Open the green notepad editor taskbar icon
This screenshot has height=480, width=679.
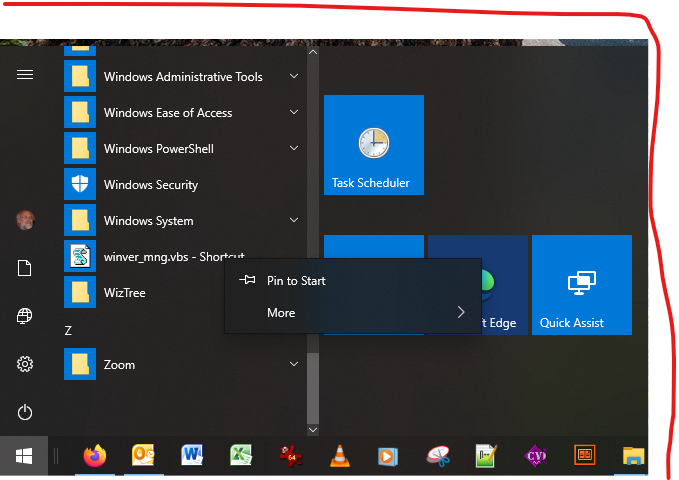click(486, 456)
